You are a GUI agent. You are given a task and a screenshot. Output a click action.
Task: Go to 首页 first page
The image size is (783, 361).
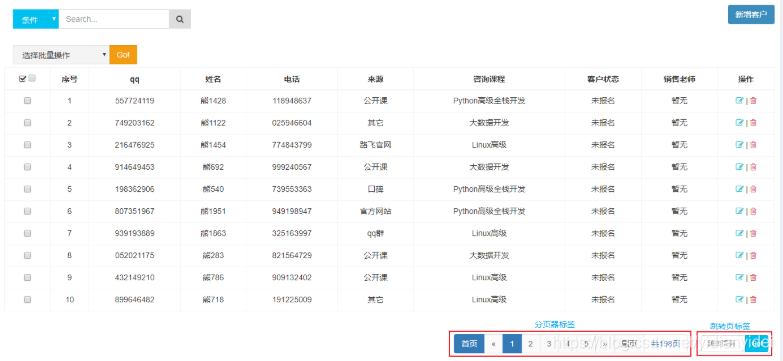[x=469, y=344]
